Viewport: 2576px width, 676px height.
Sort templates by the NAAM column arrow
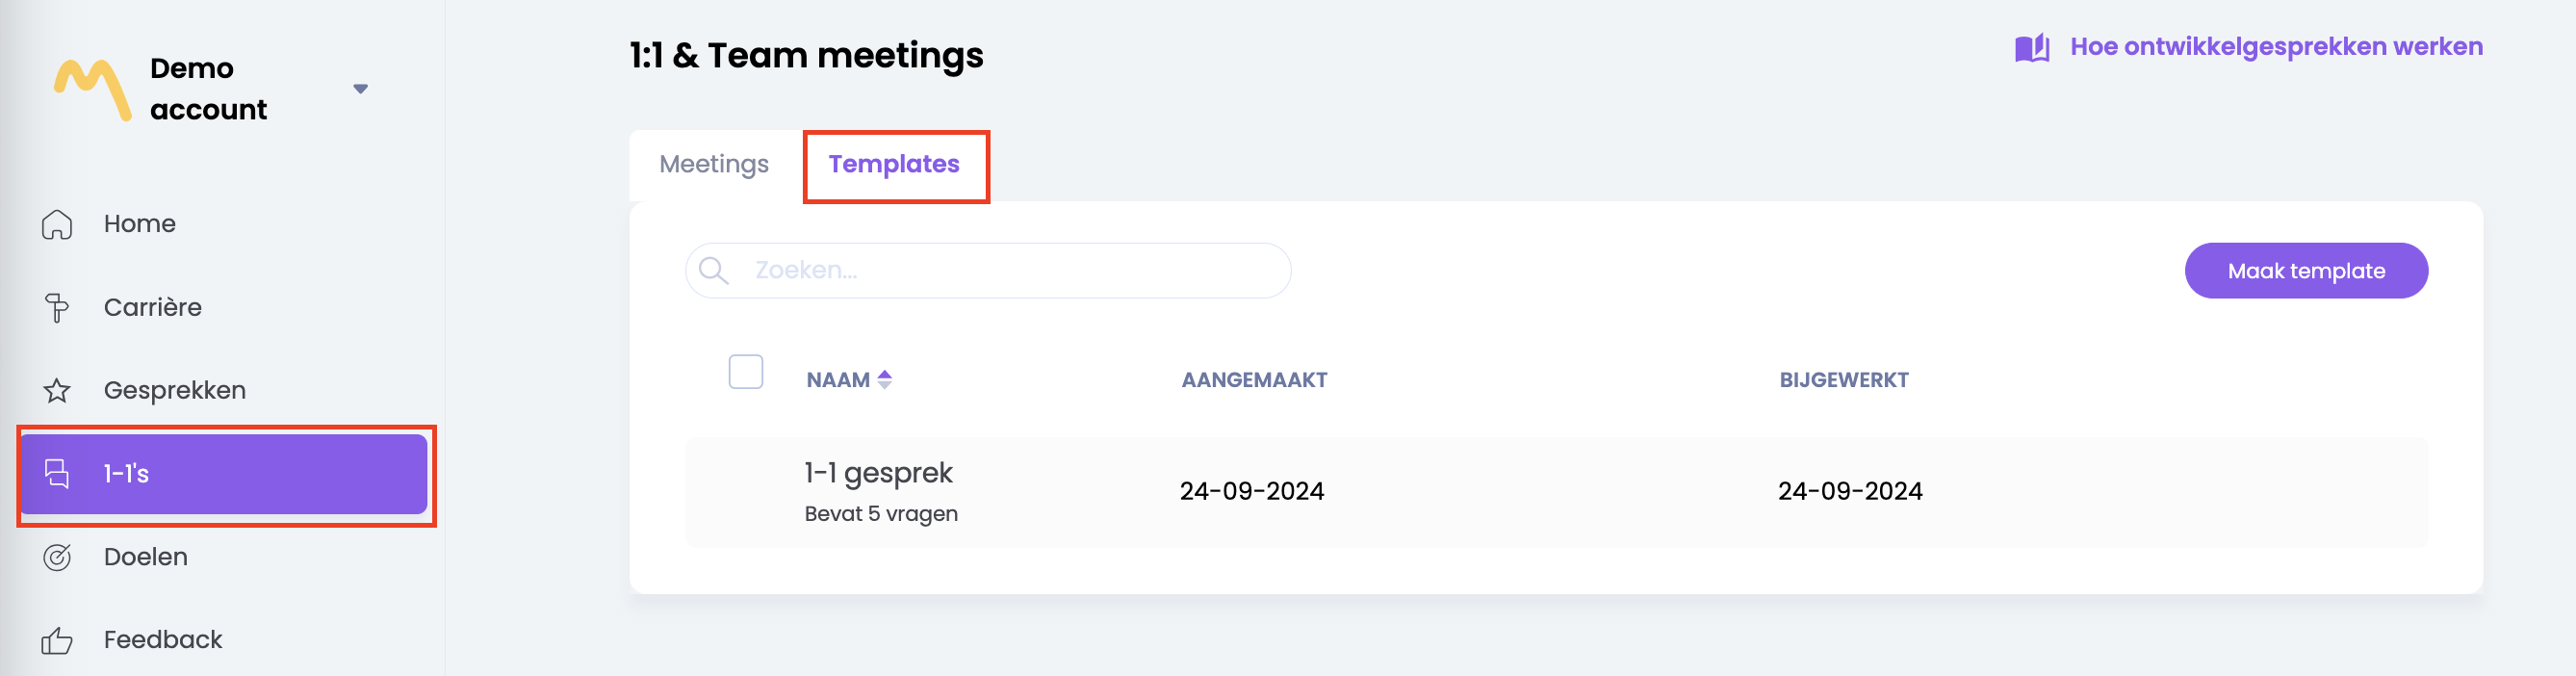pos(884,380)
